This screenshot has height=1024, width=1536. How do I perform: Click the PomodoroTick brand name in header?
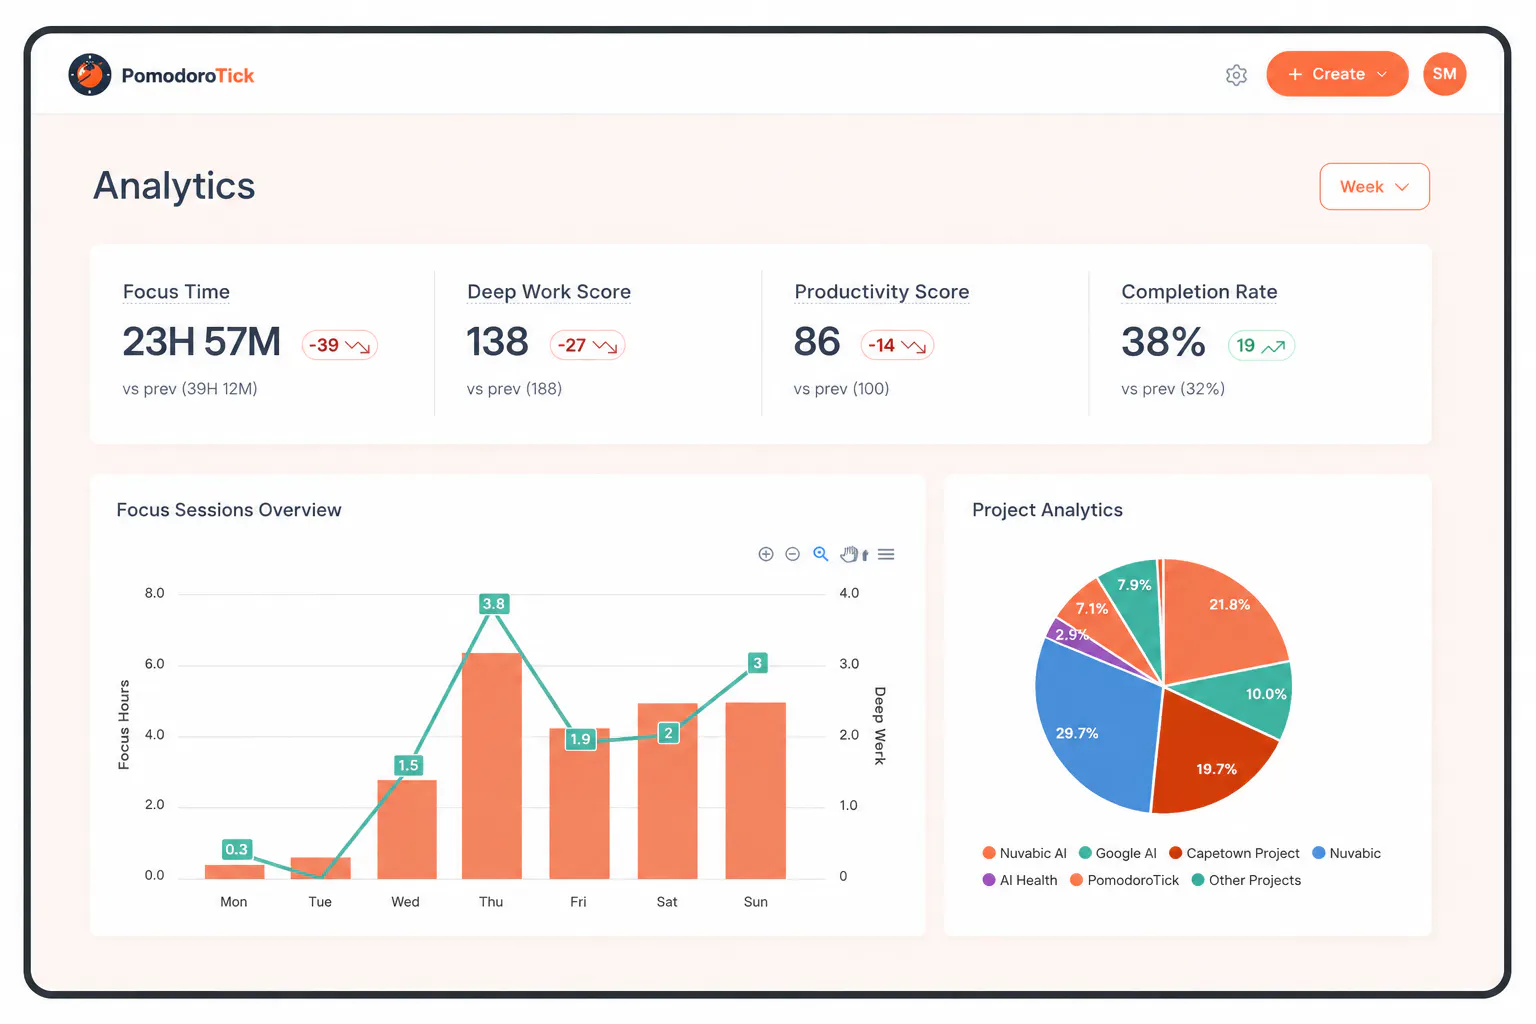pos(188,76)
